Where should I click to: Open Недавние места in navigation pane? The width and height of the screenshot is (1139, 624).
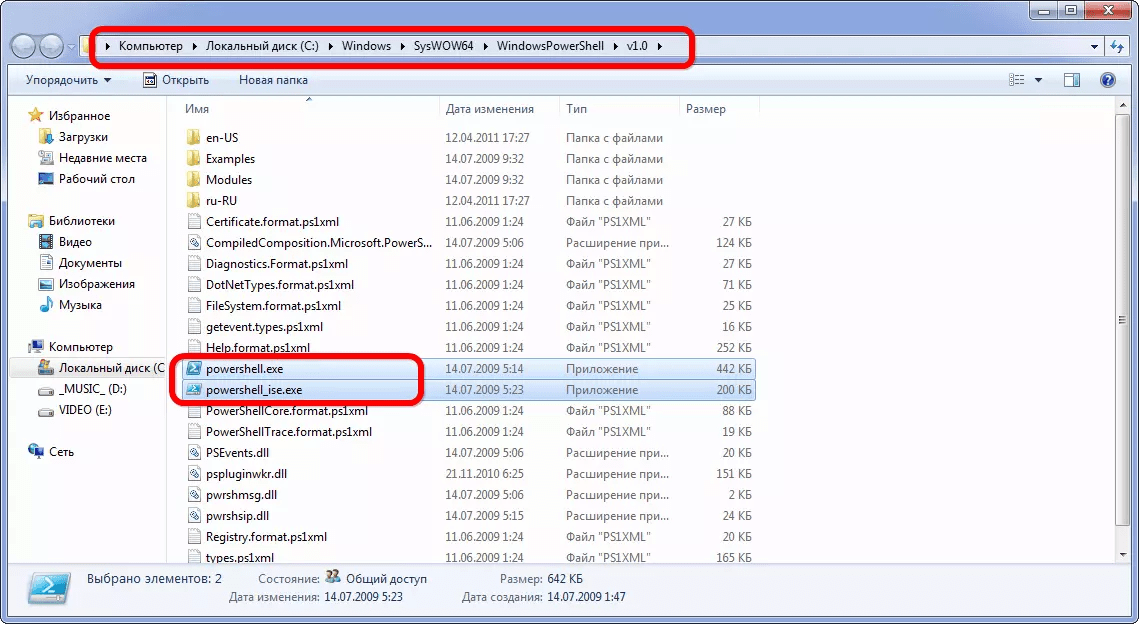(102, 158)
